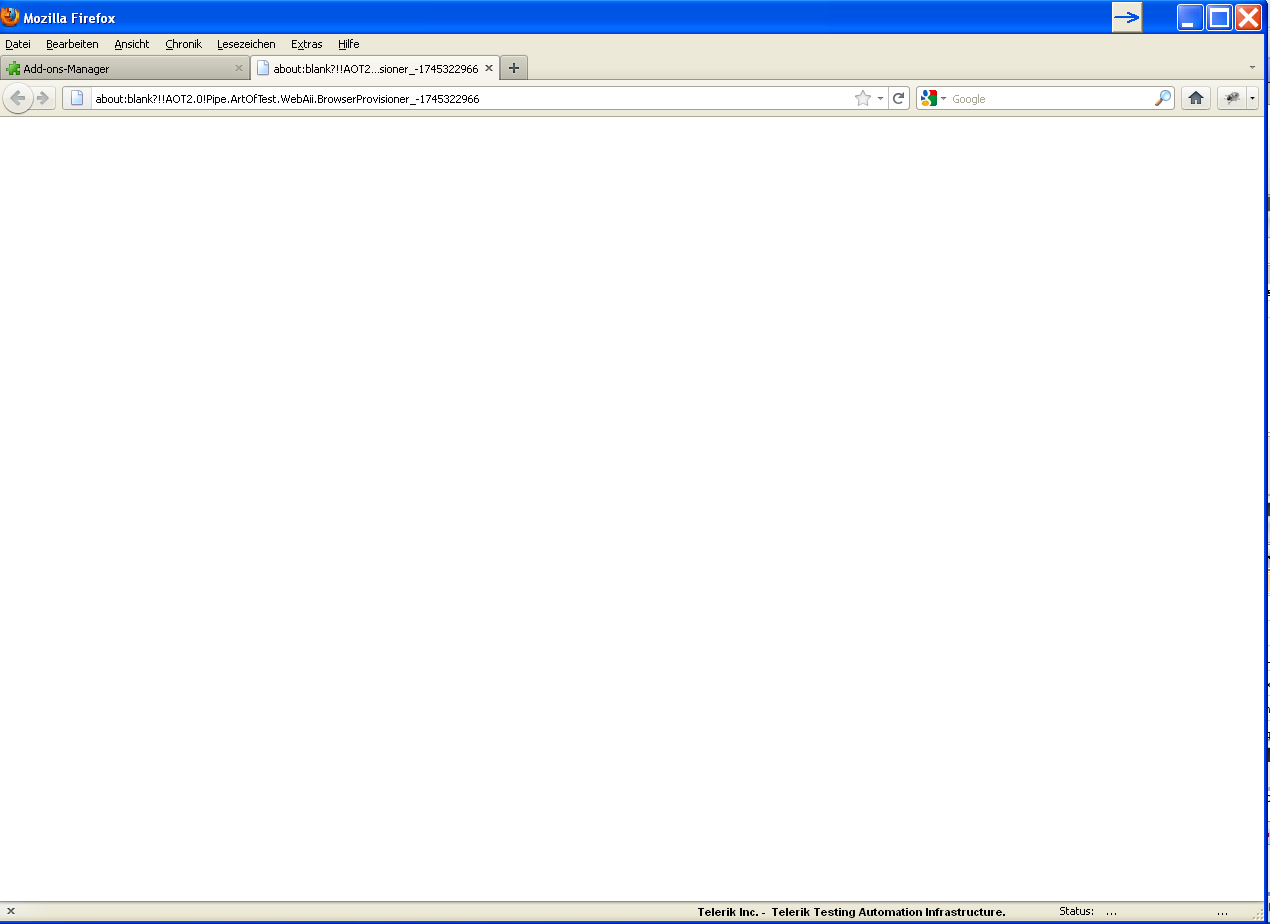The height and width of the screenshot is (924, 1270).
Task: Close the add-on status bar
Action: click(11, 911)
